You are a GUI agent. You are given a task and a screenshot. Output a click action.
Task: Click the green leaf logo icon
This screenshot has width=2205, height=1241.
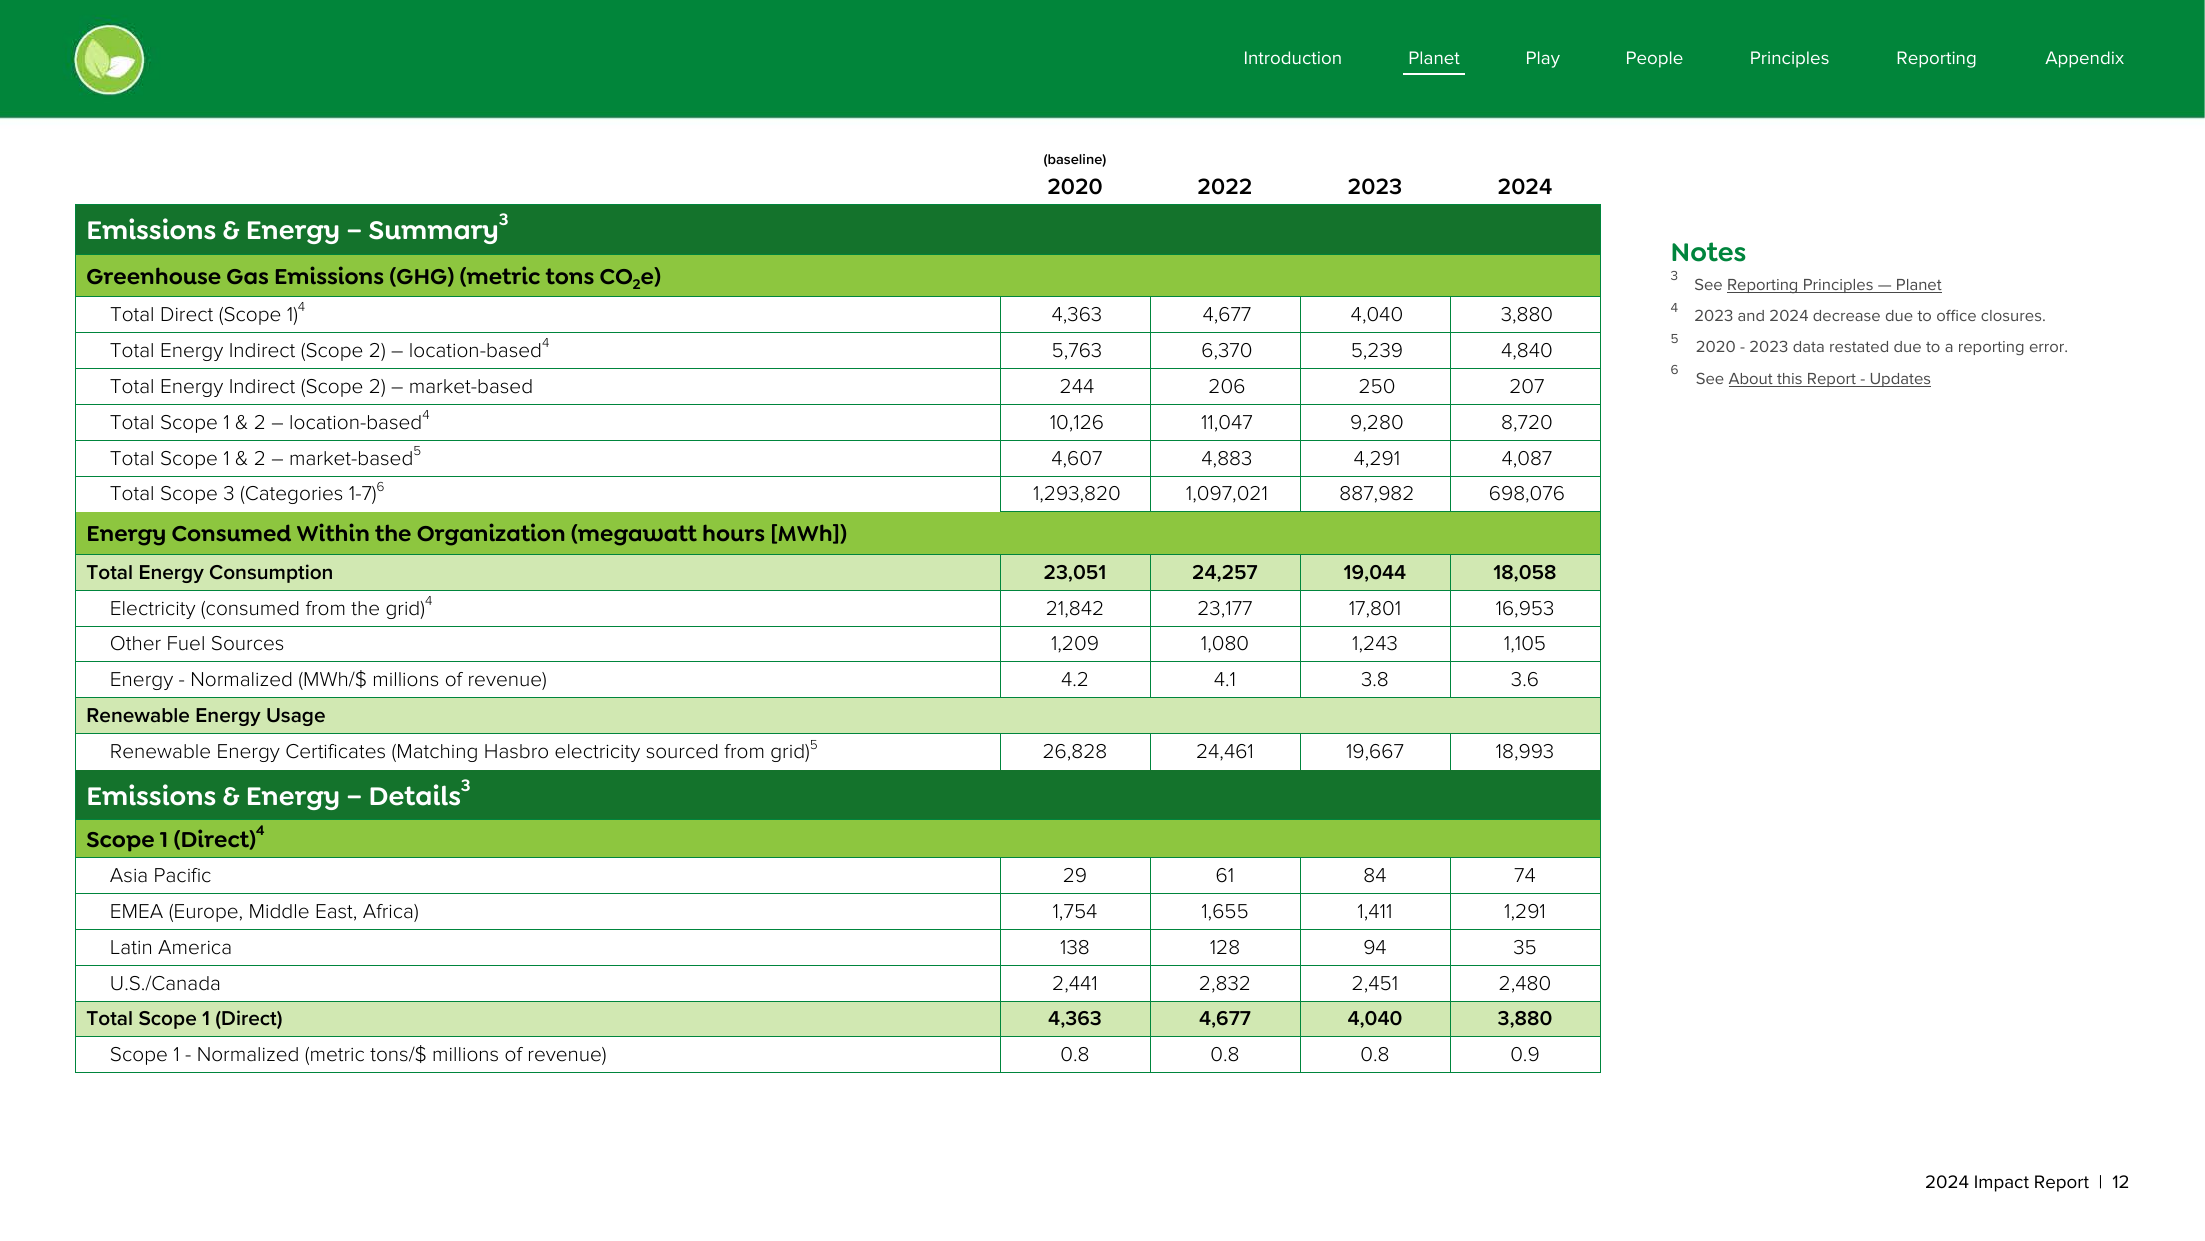click(109, 60)
